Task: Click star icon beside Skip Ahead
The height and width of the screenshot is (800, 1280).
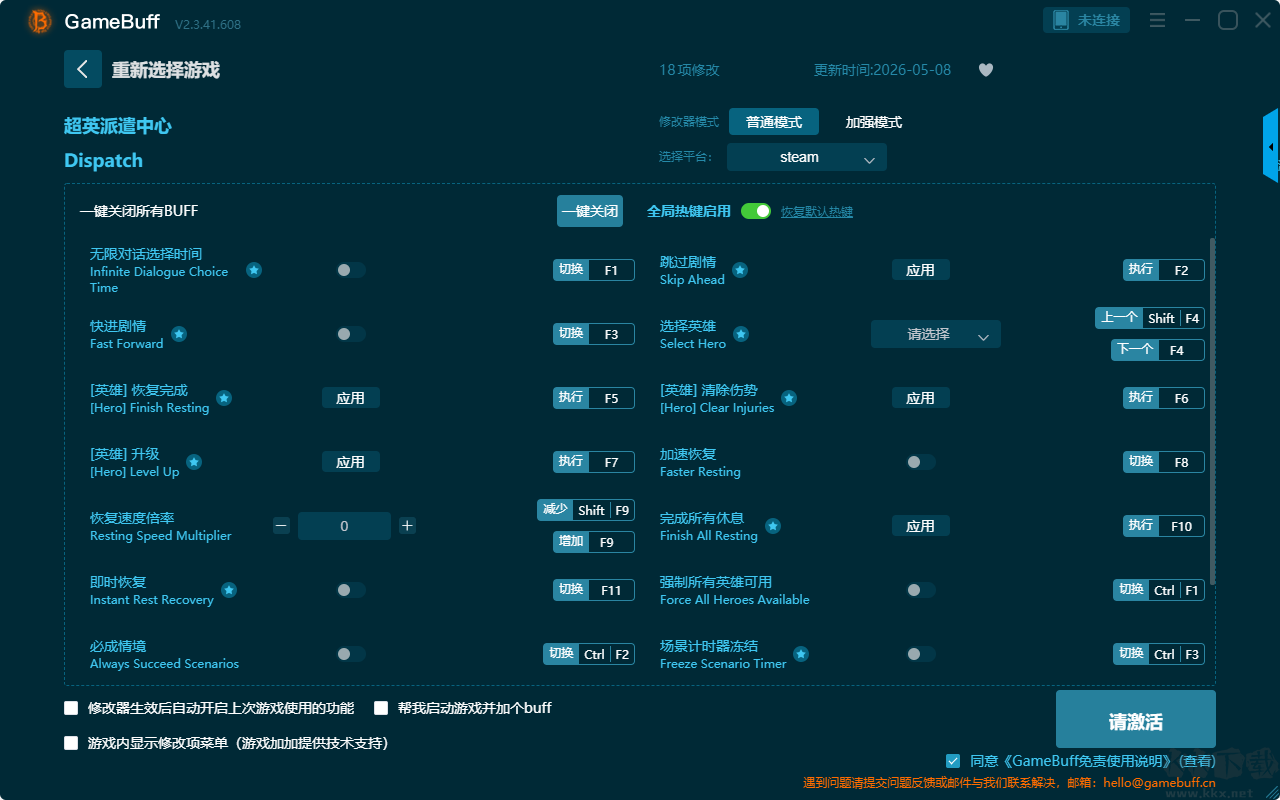Action: [740, 270]
